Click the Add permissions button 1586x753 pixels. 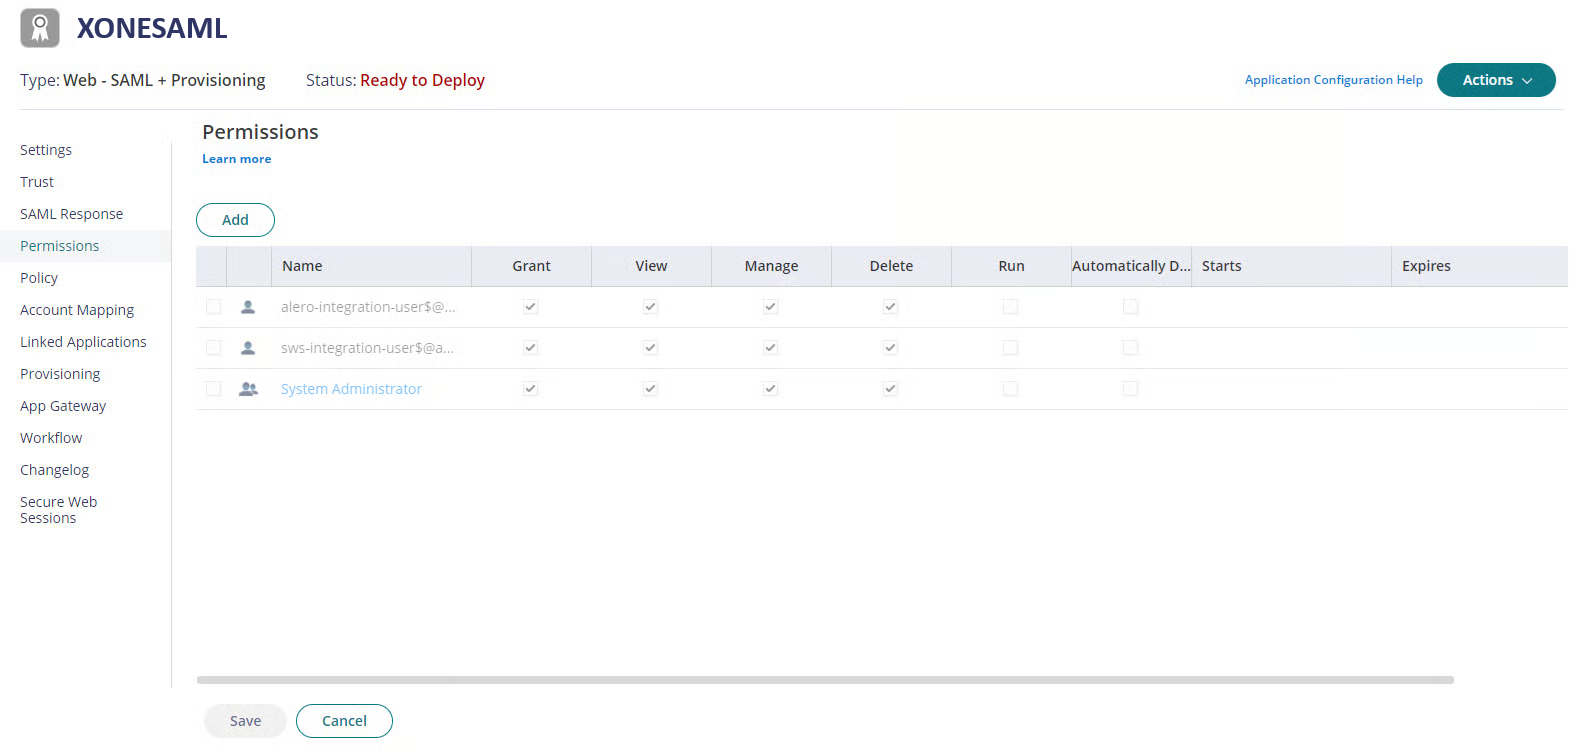pos(235,220)
